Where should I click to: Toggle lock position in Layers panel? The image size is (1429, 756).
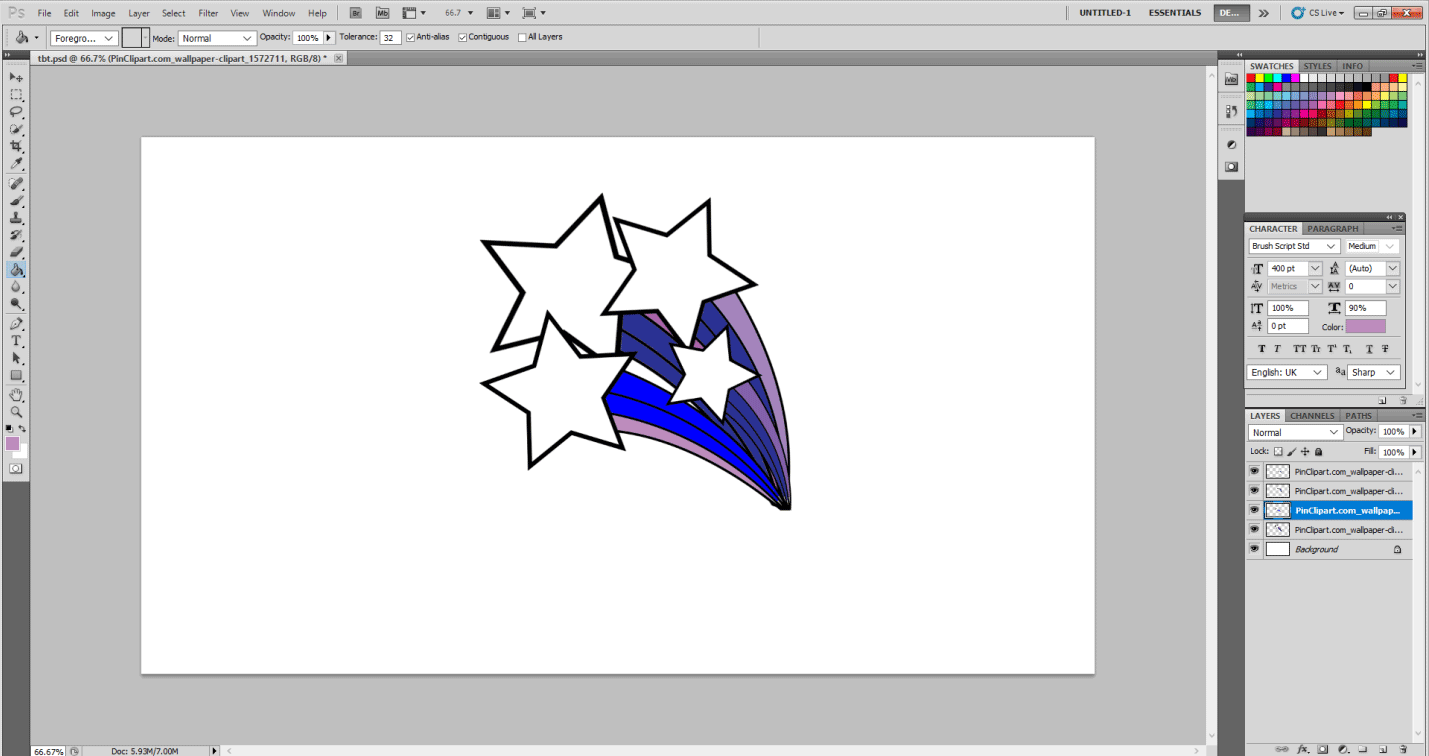(1305, 452)
